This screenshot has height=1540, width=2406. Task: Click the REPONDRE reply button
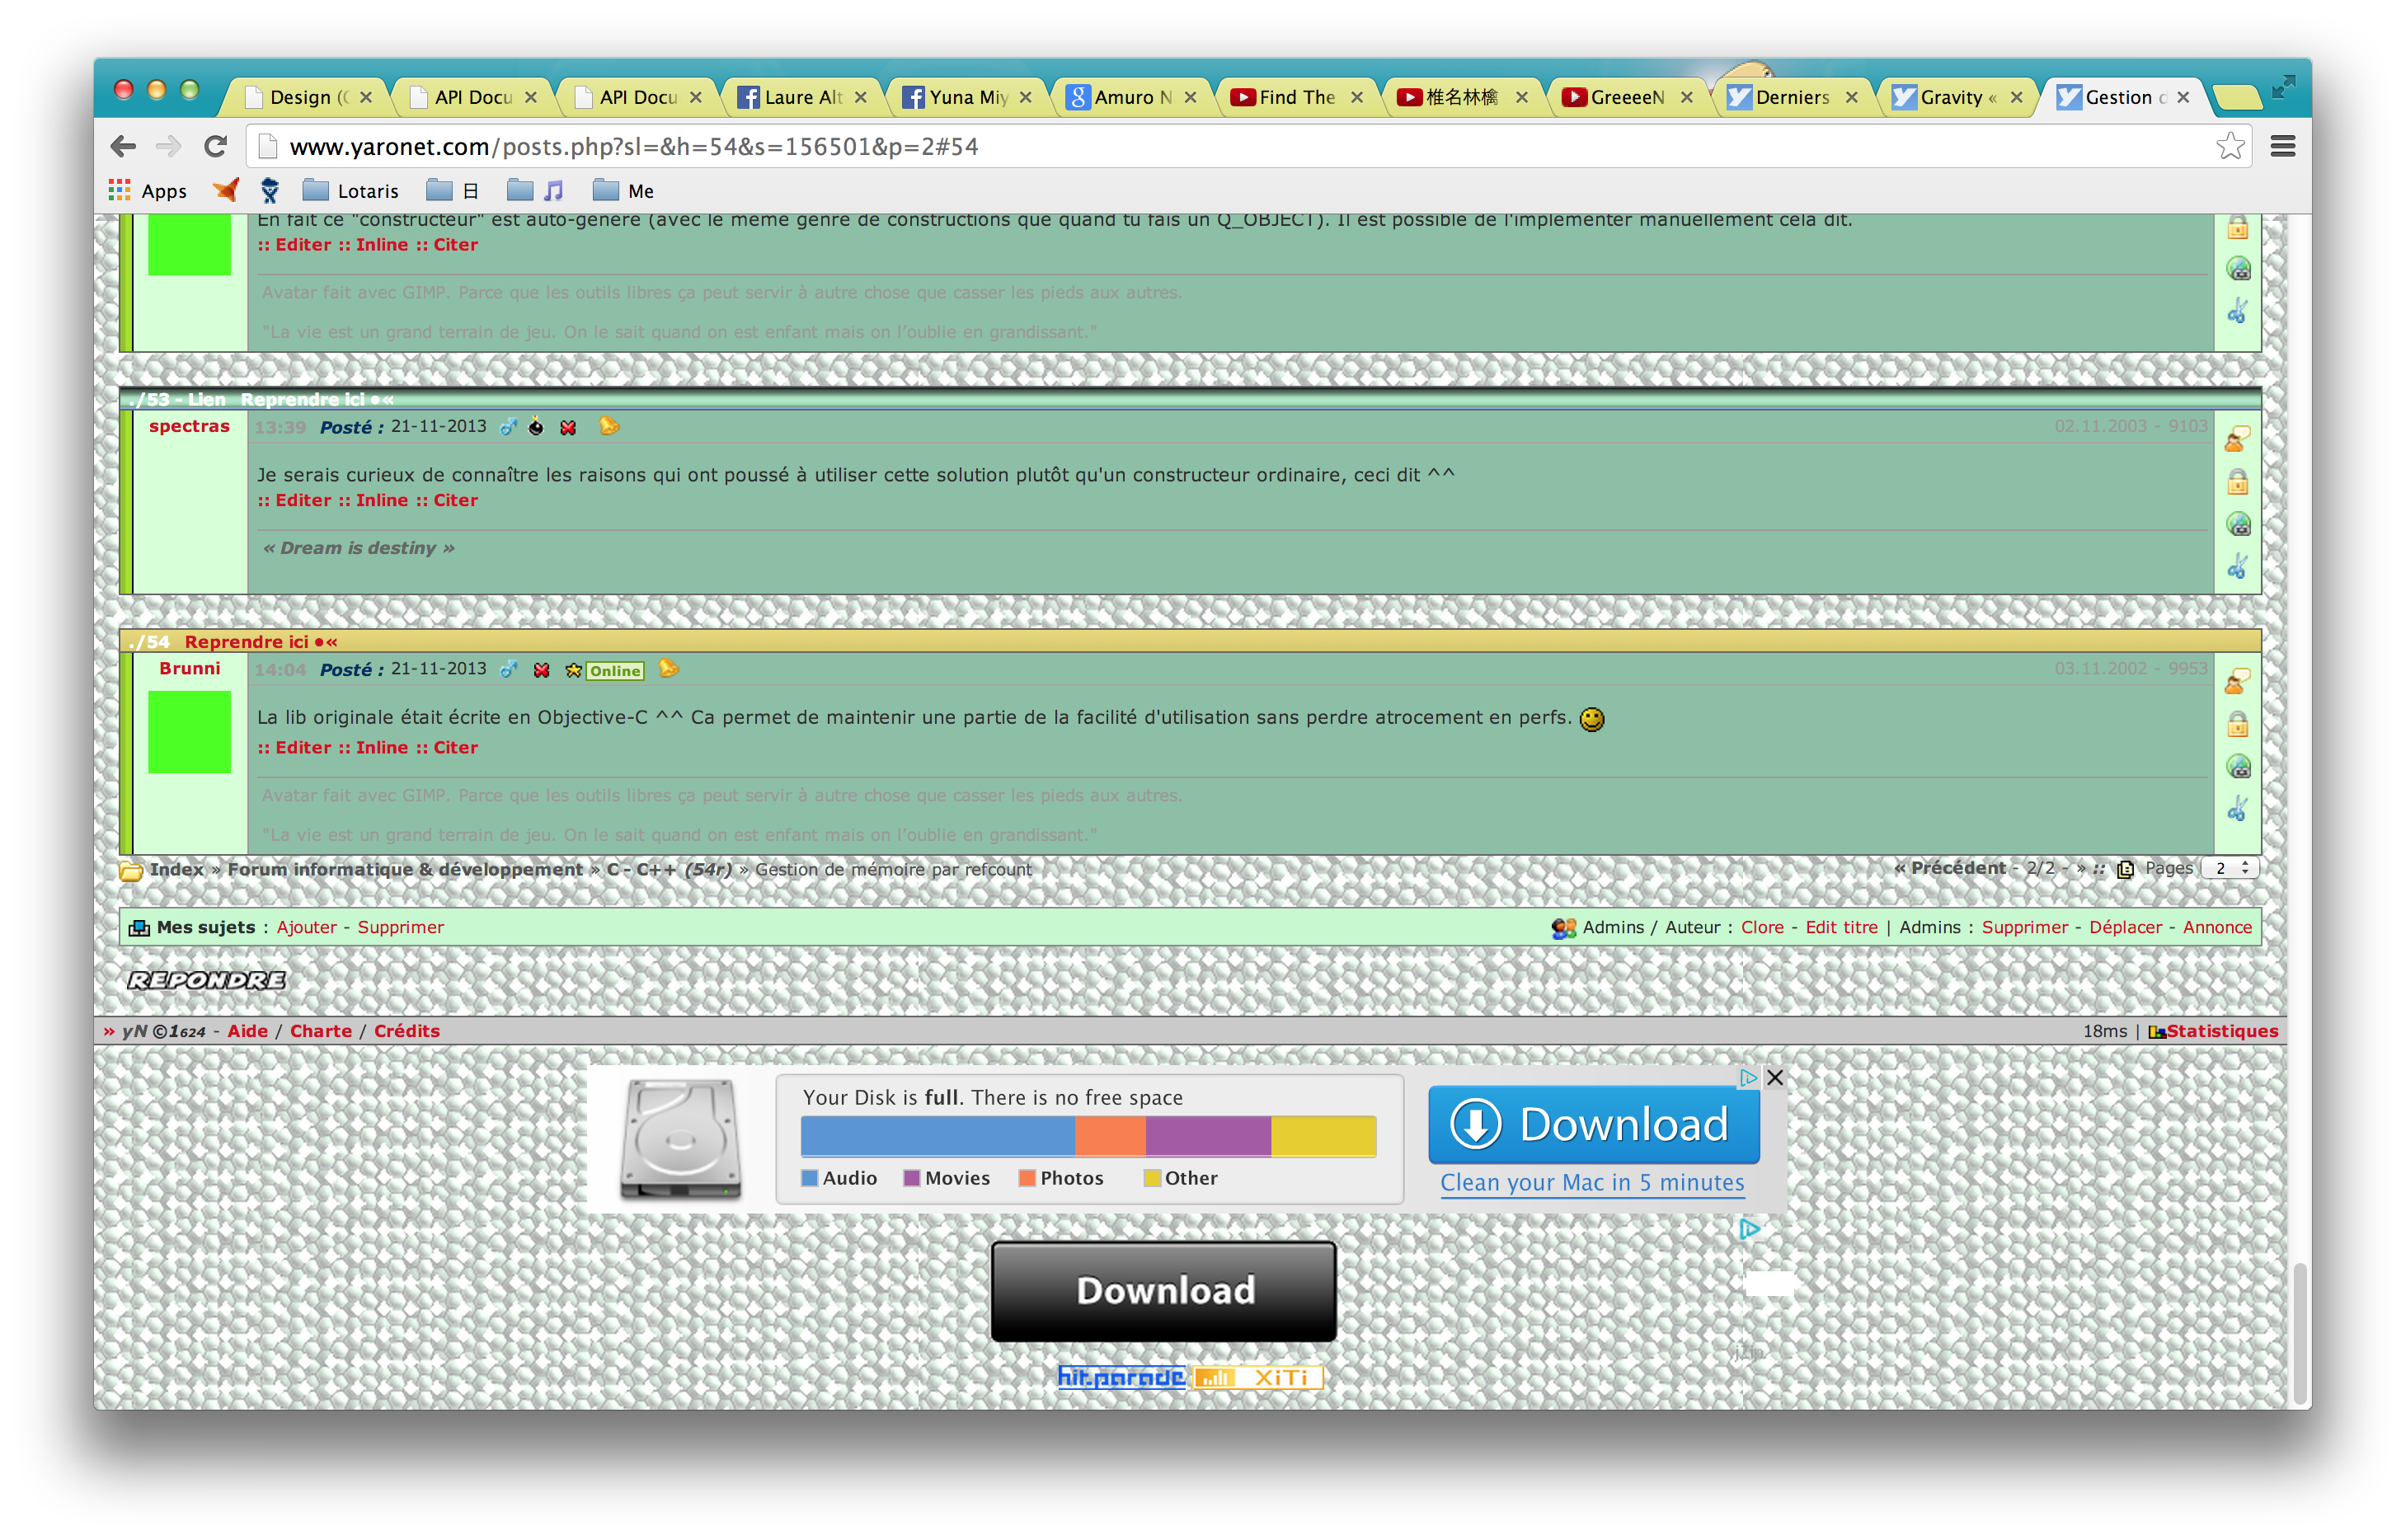coord(206,980)
